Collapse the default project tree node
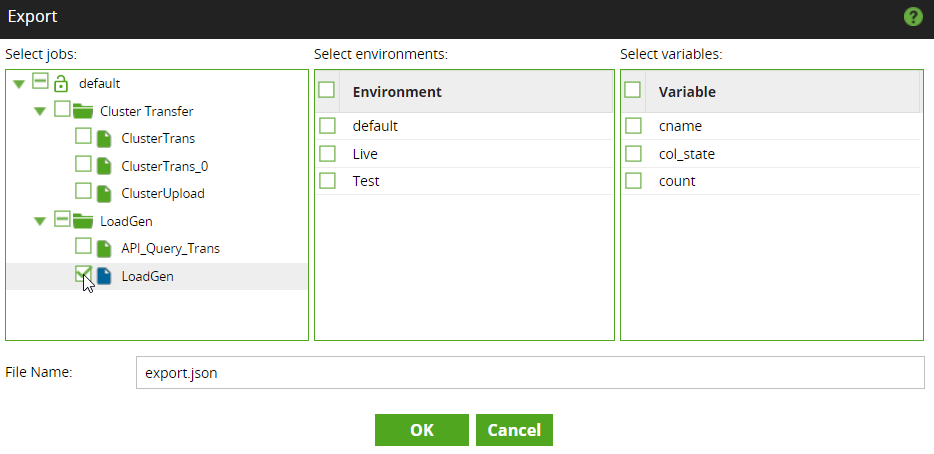 tap(19, 84)
